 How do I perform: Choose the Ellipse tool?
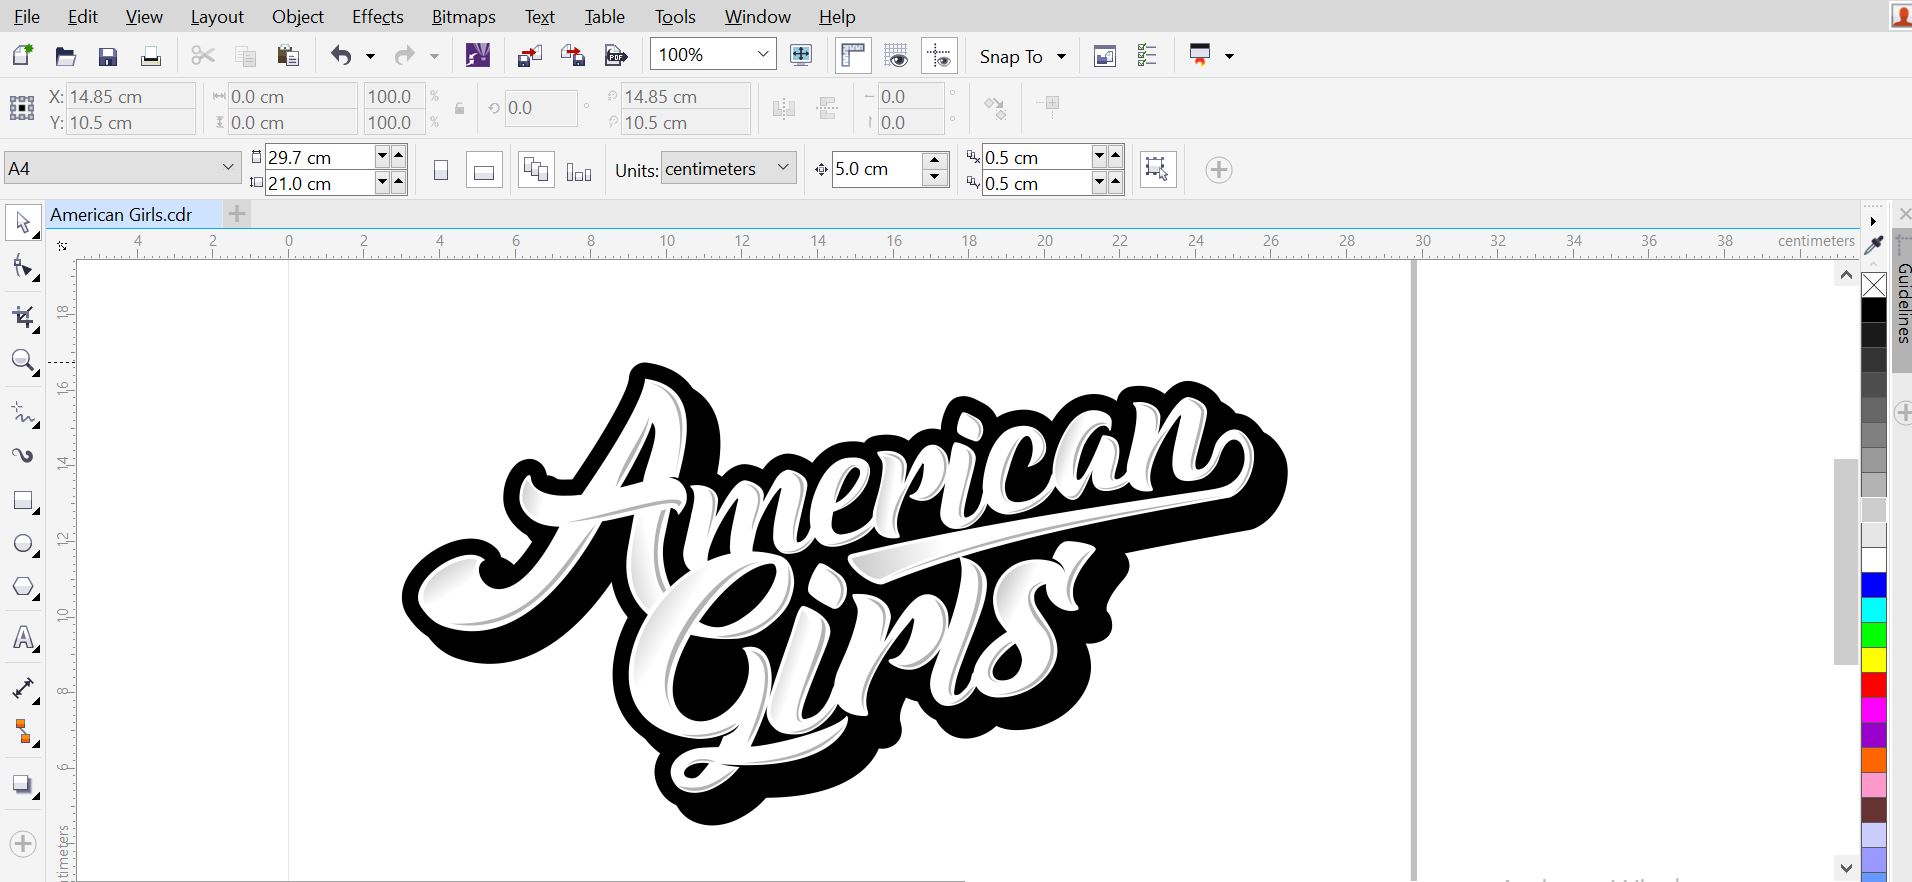(22, 545)
